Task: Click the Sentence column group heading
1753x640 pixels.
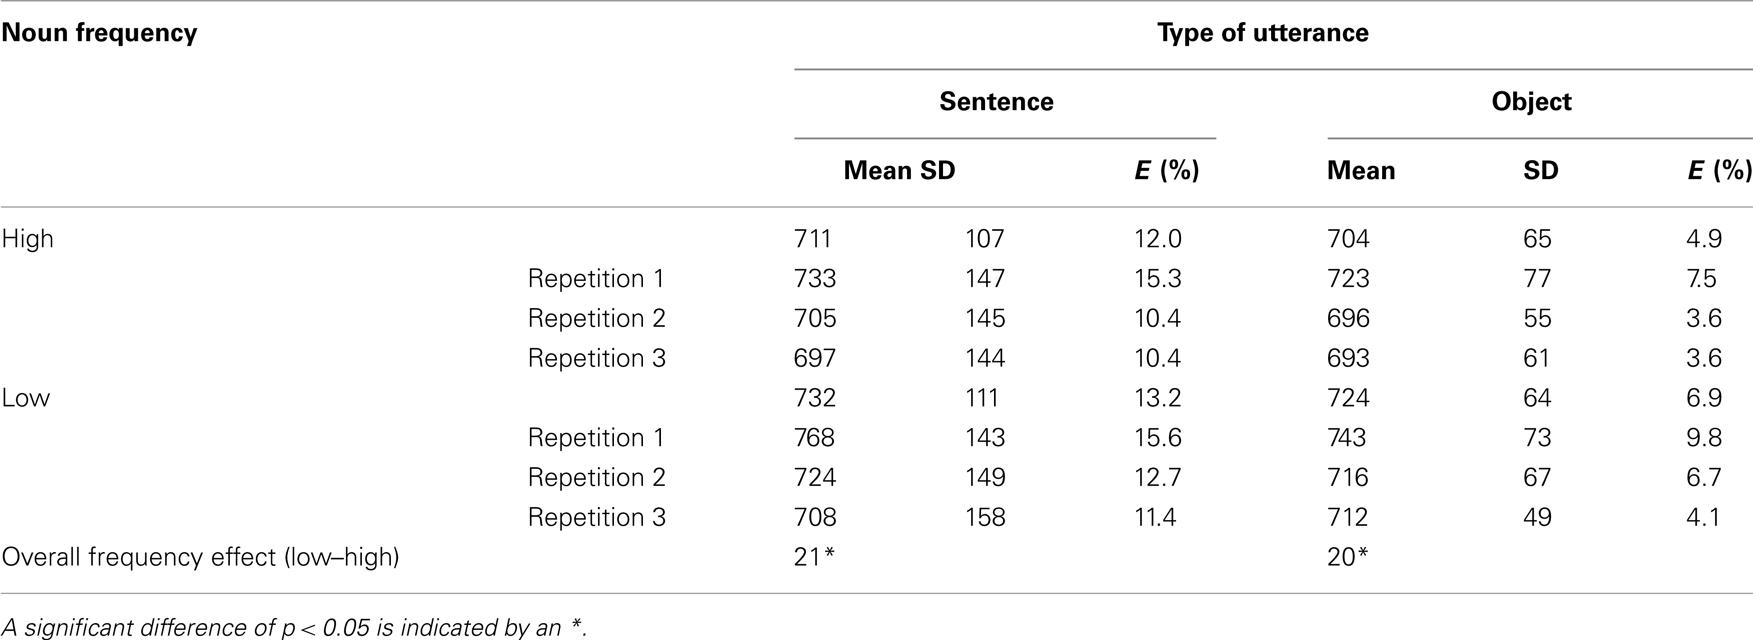Action: point(996,102)
